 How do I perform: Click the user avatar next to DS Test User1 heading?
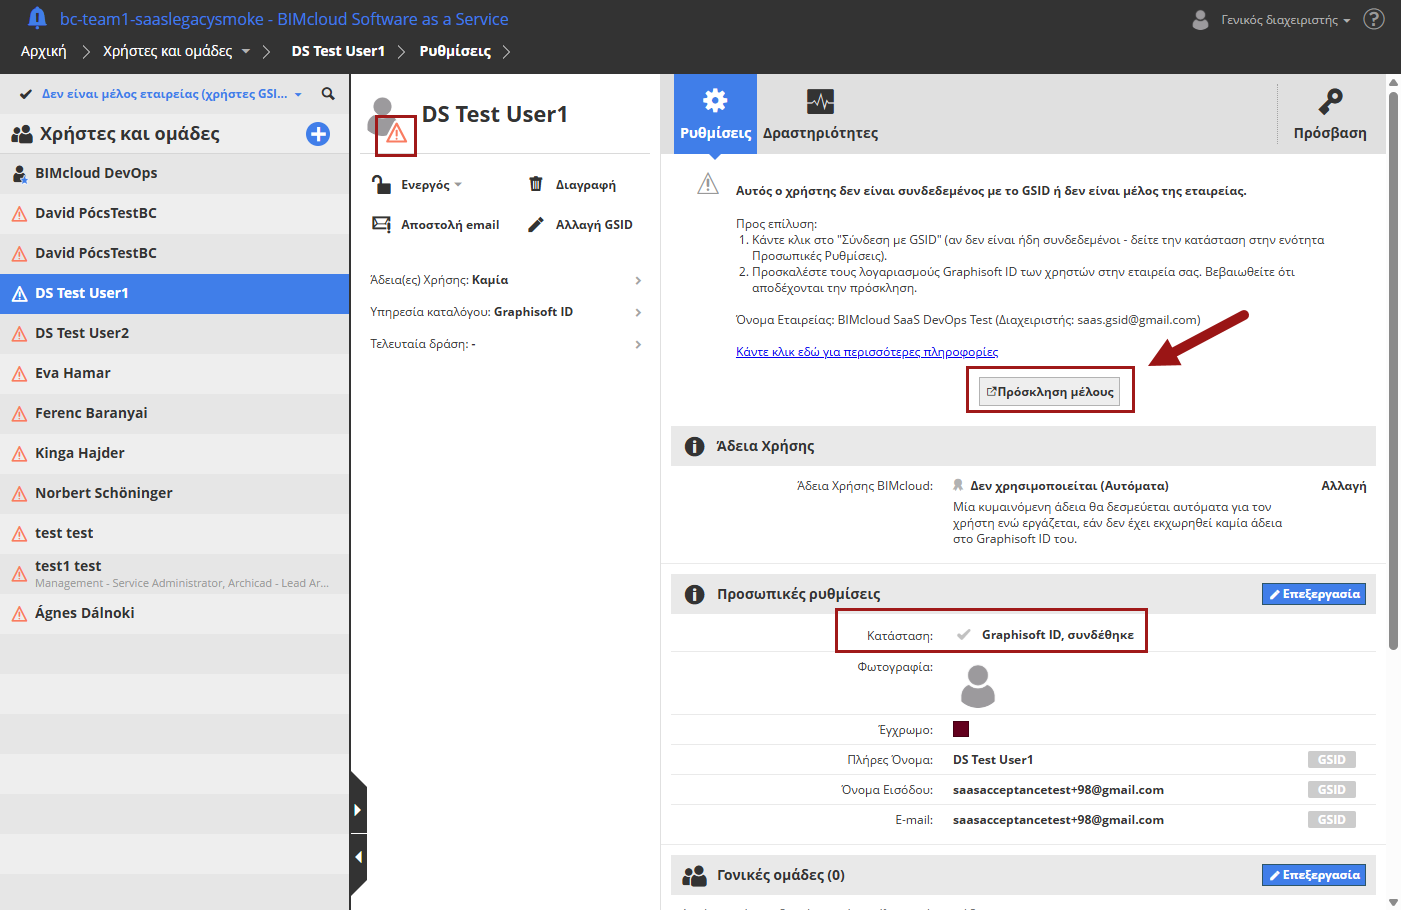coord(381,115)
